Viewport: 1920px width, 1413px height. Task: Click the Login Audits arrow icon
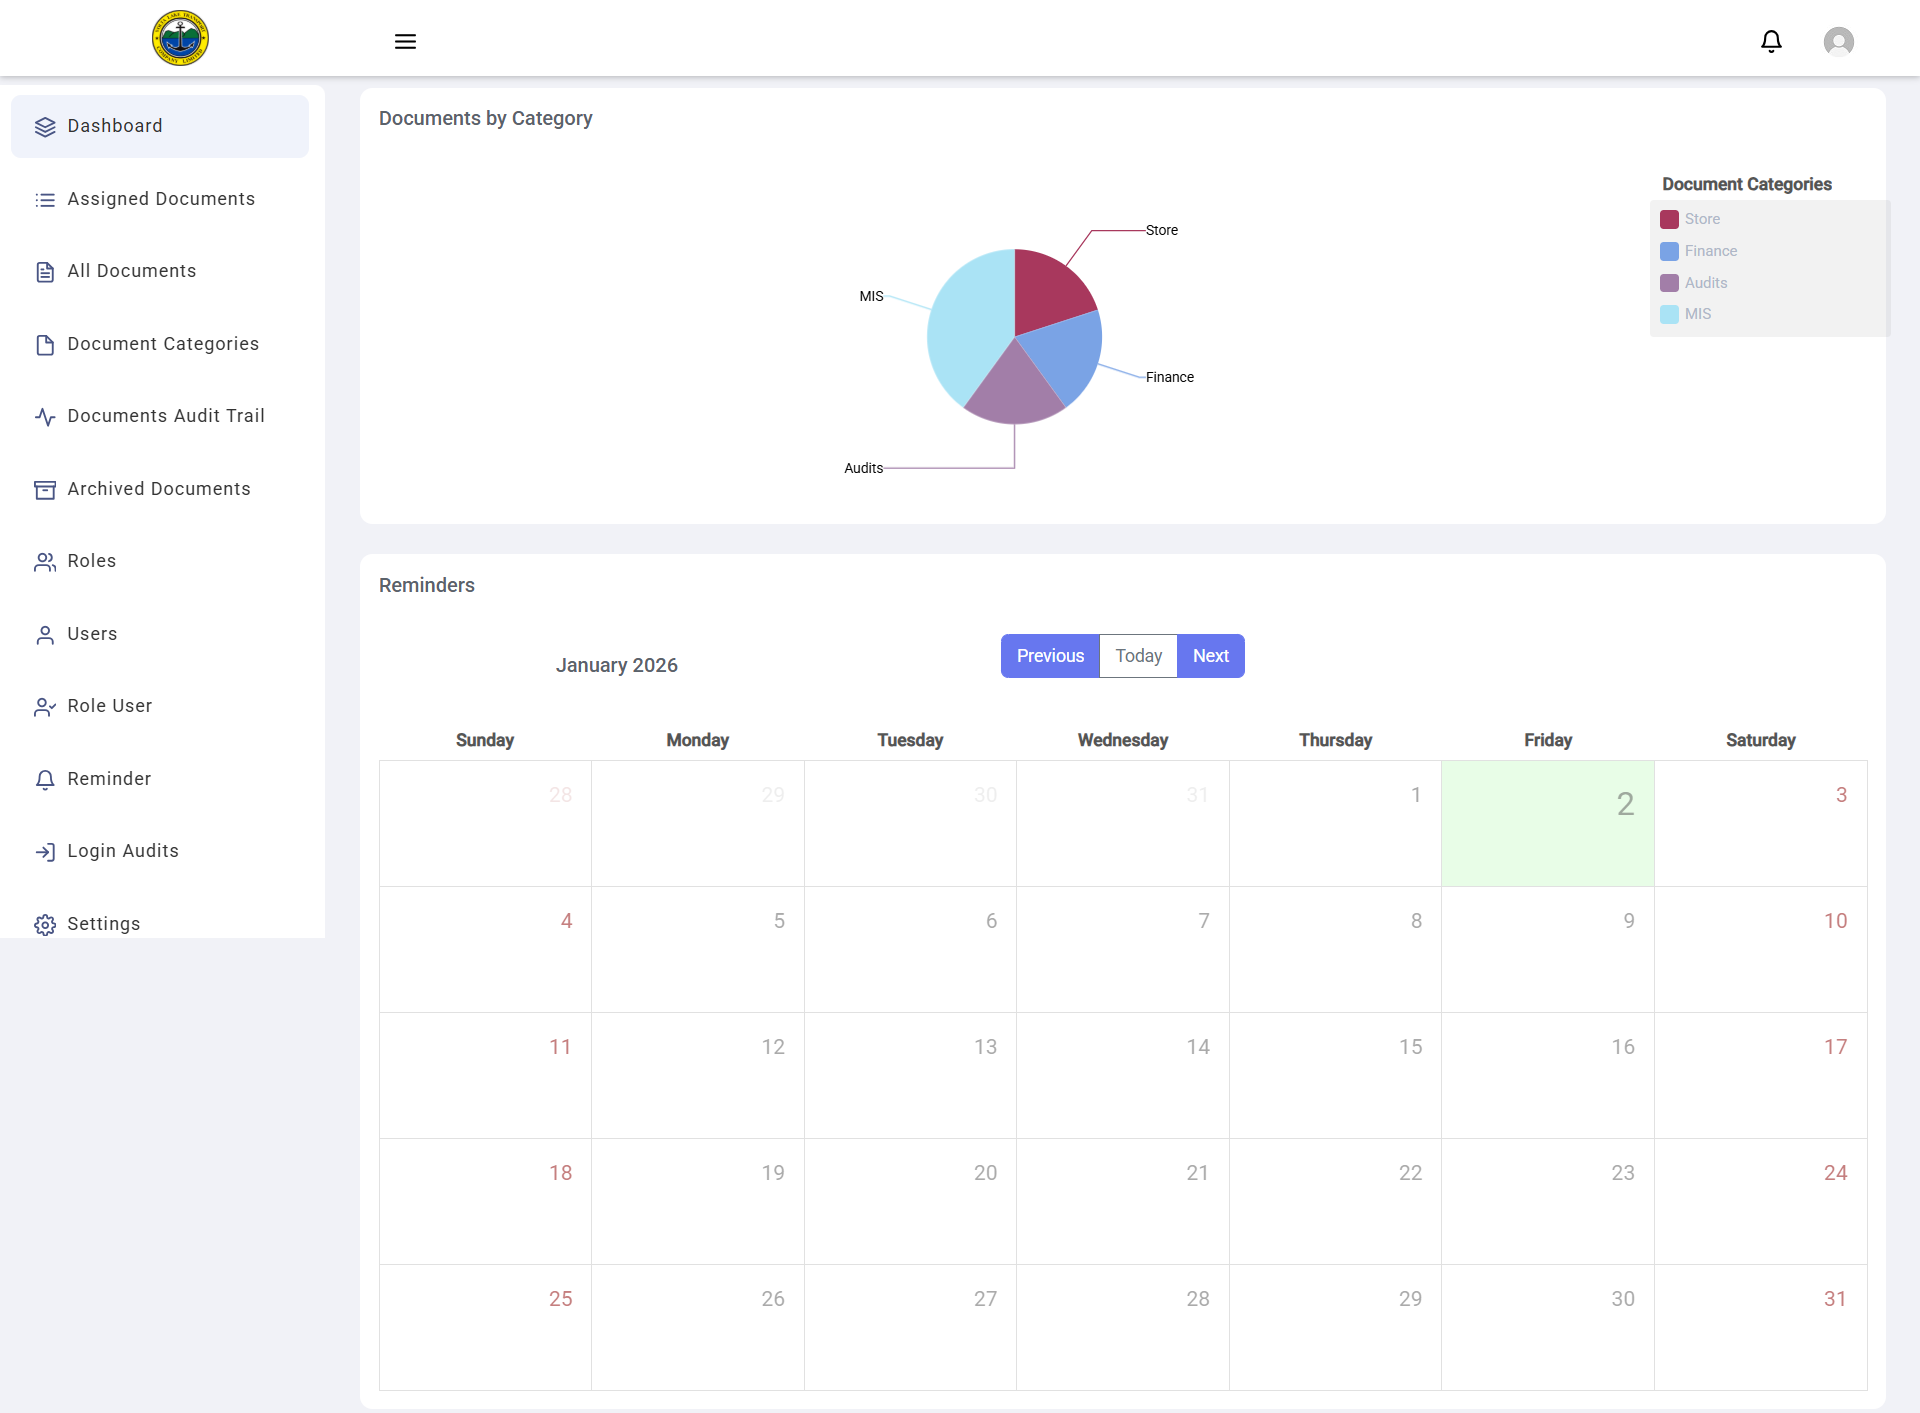coord(45,851)
